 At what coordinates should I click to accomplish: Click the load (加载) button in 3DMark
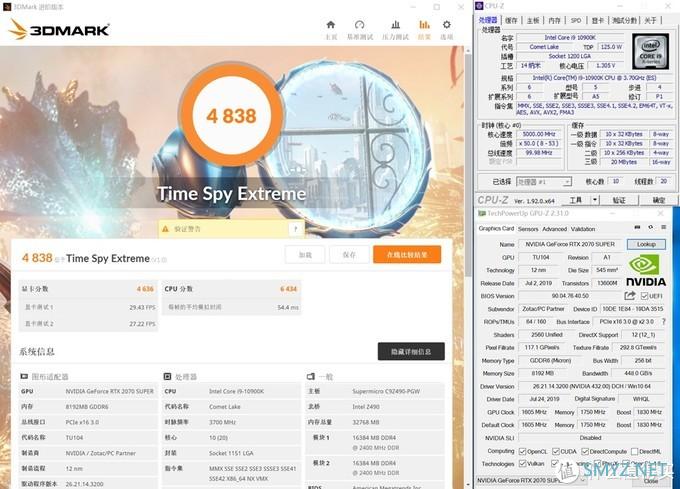(x=305, y=254)
